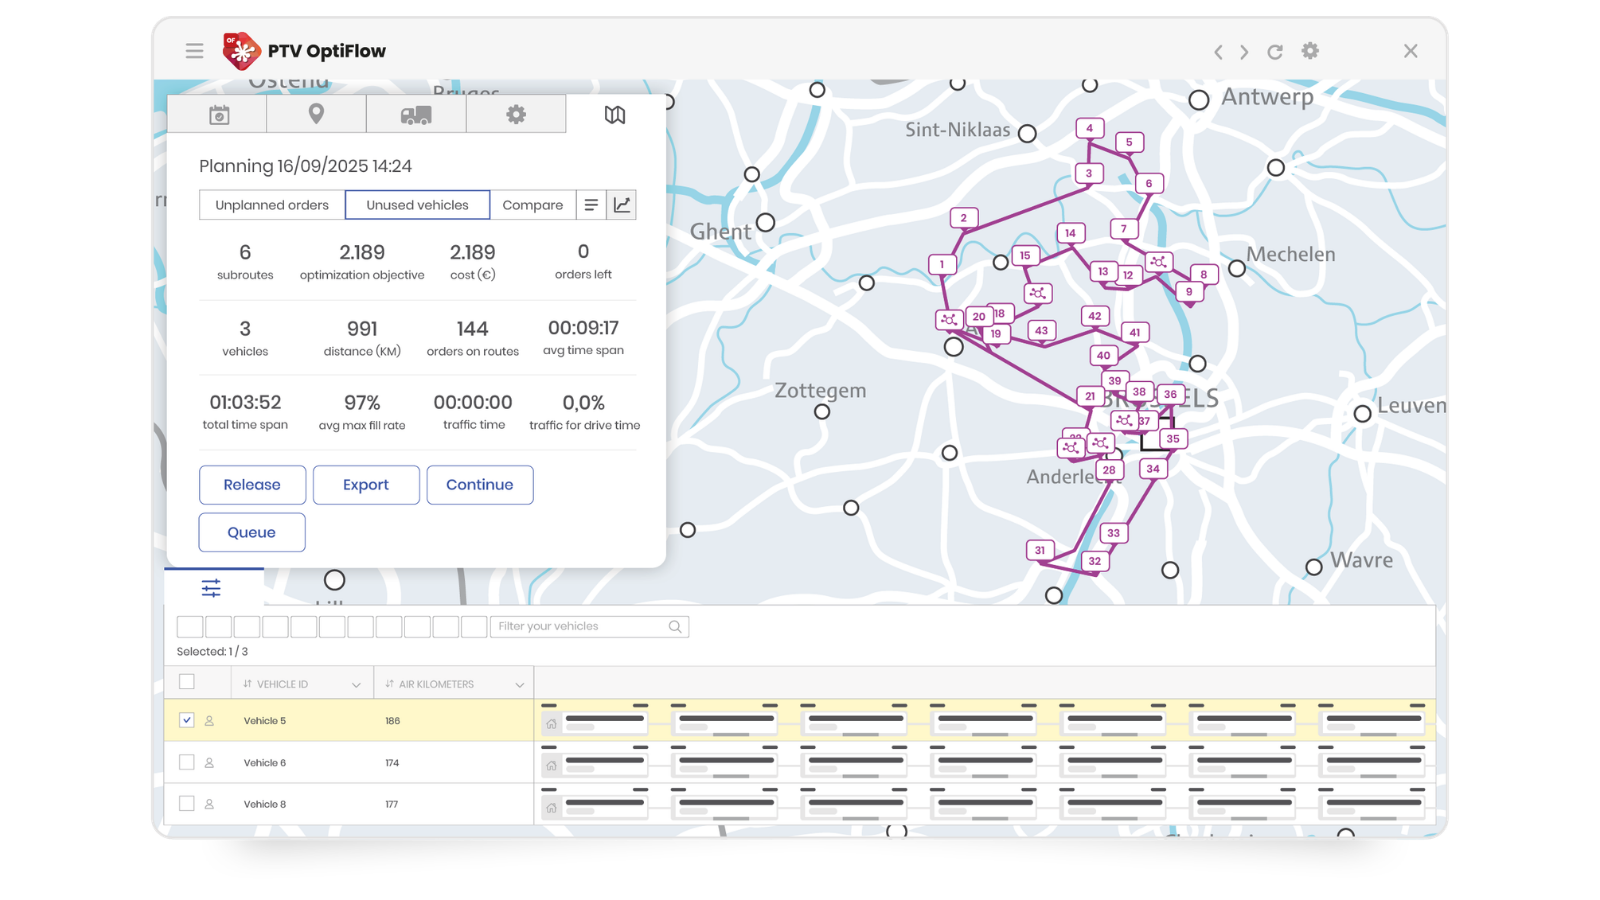Check the Vehicle 6 checkbox
This screenshot has height=900, width=1600.
point(187,762)
